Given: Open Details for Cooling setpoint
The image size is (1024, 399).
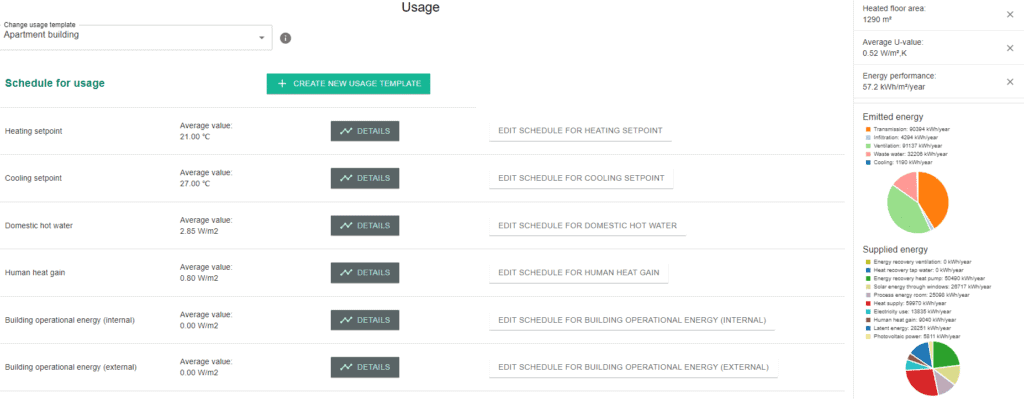Looking at the screenshot, I should coord(365,178).
